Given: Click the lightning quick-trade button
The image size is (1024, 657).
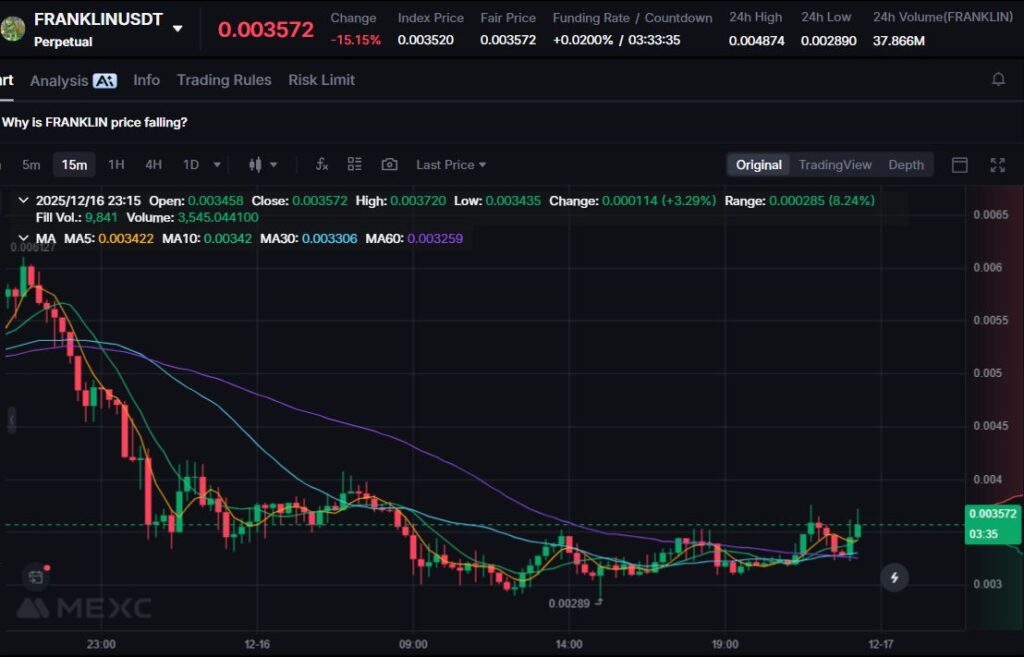Looking at the screenshot, I should pos(894,577).
